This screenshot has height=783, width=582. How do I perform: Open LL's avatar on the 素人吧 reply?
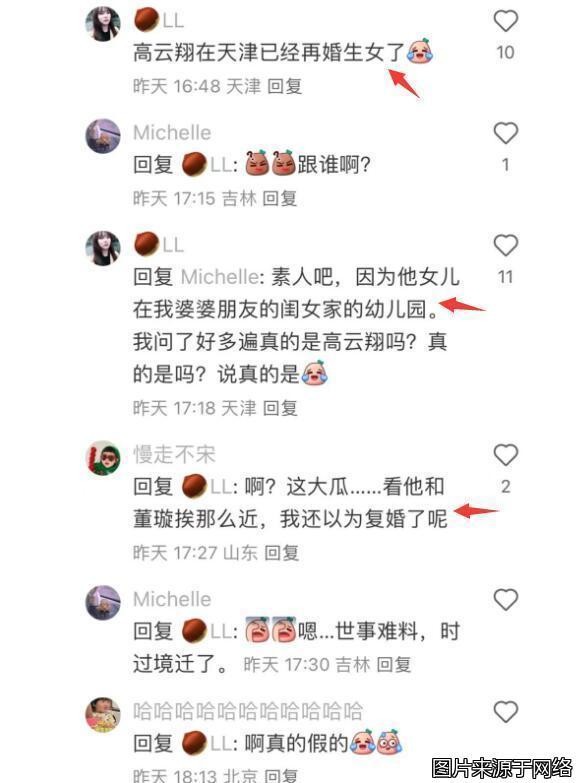pos(103,248)
